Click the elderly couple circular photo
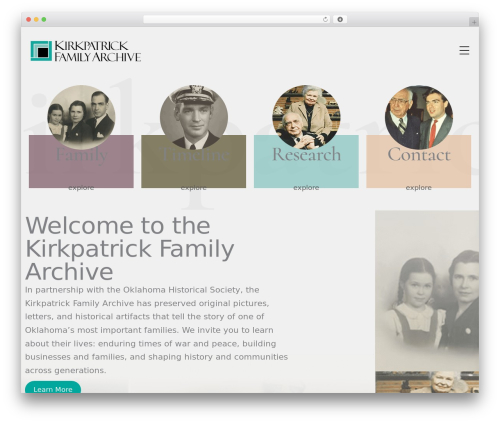The image size is (500, 423). pyautogui.click(x=306, y=116)
